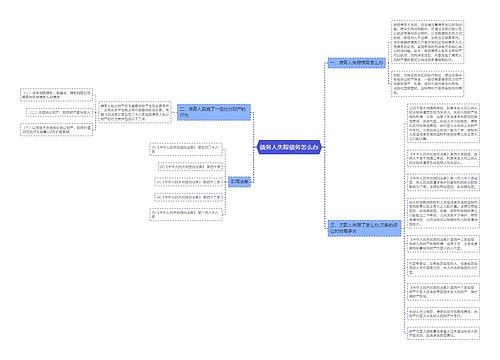The image size is (500, 360).
Task: Click the second paragraph under section 一
Action: 428,84
